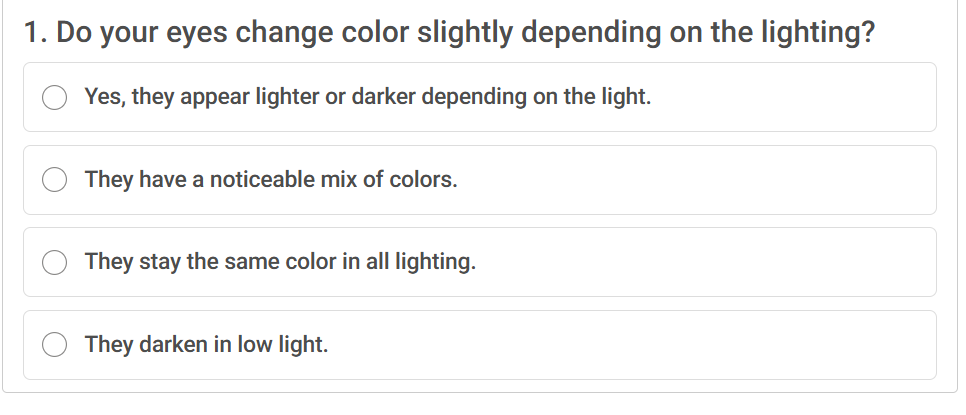
Task: Click the label text 'They darken in low light.'
Action: [206, 345]
